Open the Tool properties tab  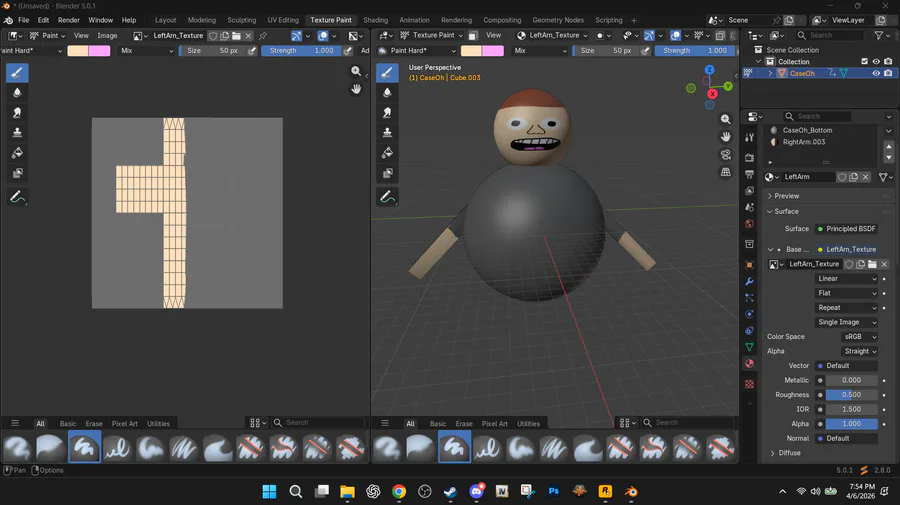[x=749, y=137]
